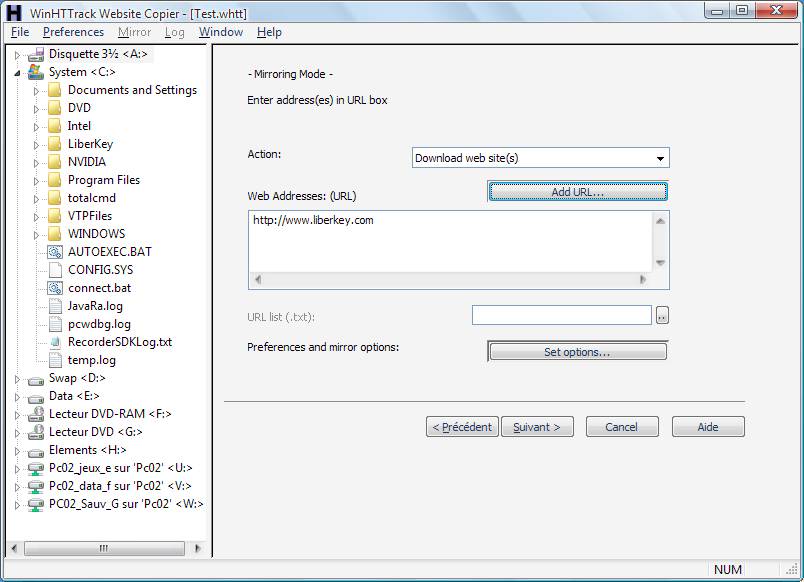The height and width of the screenshot is (582, 804).
Task: Expand the Data E: drive node
Action: click(17, 397)
